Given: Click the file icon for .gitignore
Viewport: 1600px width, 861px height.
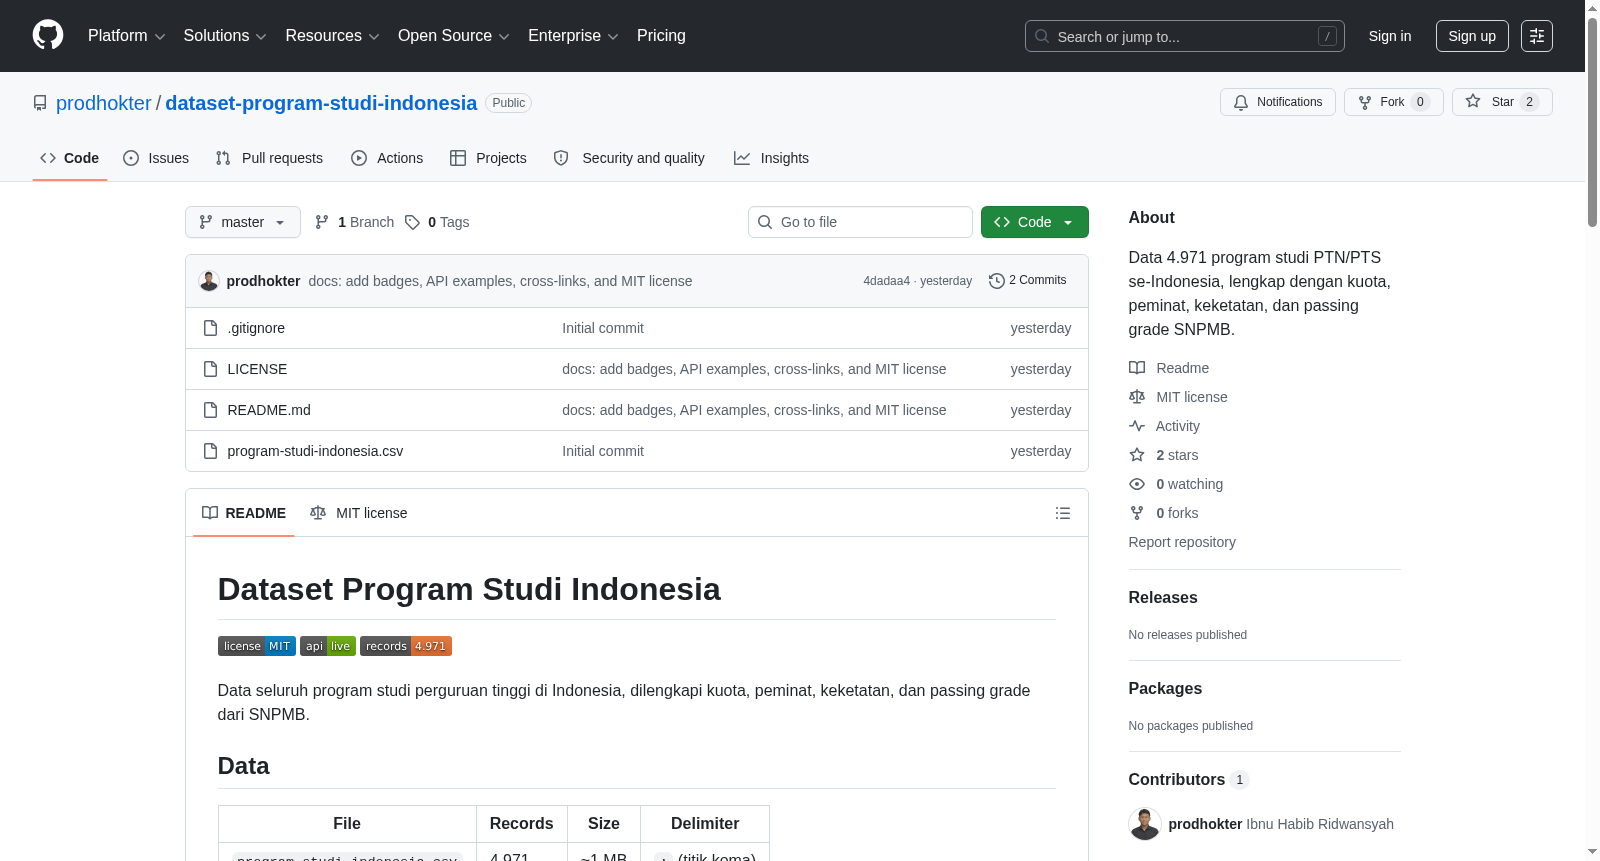Looking at the screenshot, I should coord(210,328).
